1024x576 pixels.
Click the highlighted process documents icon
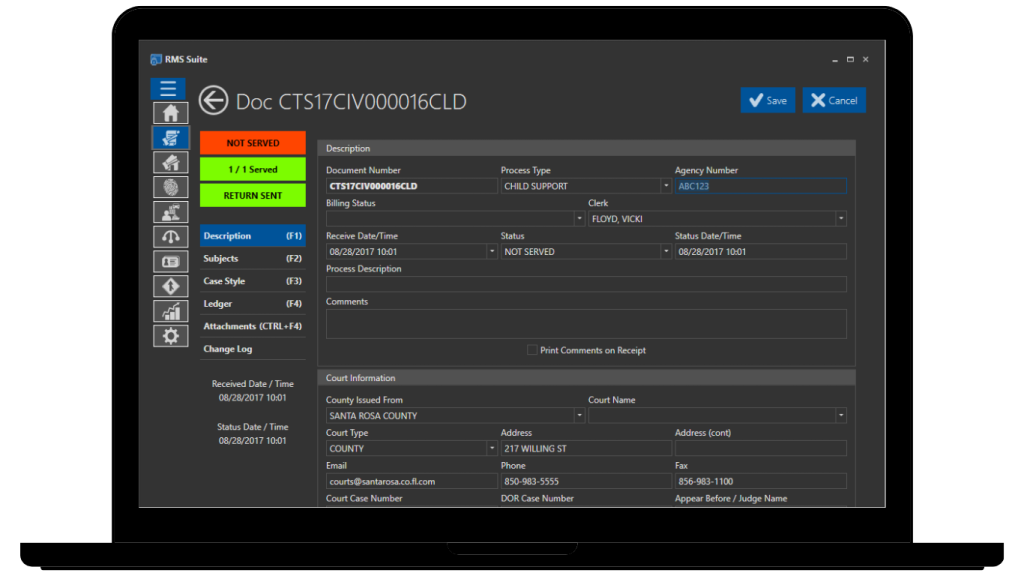(x=170, y=138)
